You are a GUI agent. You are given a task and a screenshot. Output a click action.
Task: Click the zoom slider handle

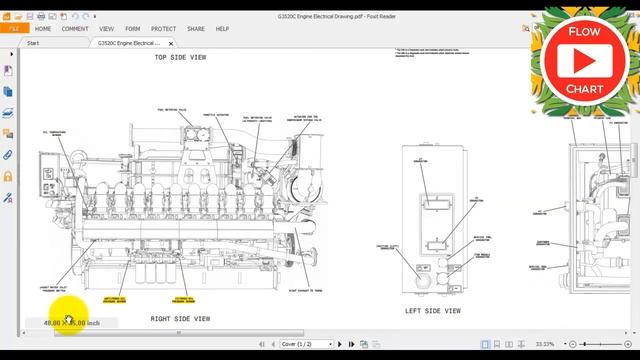tap(585, 344)
